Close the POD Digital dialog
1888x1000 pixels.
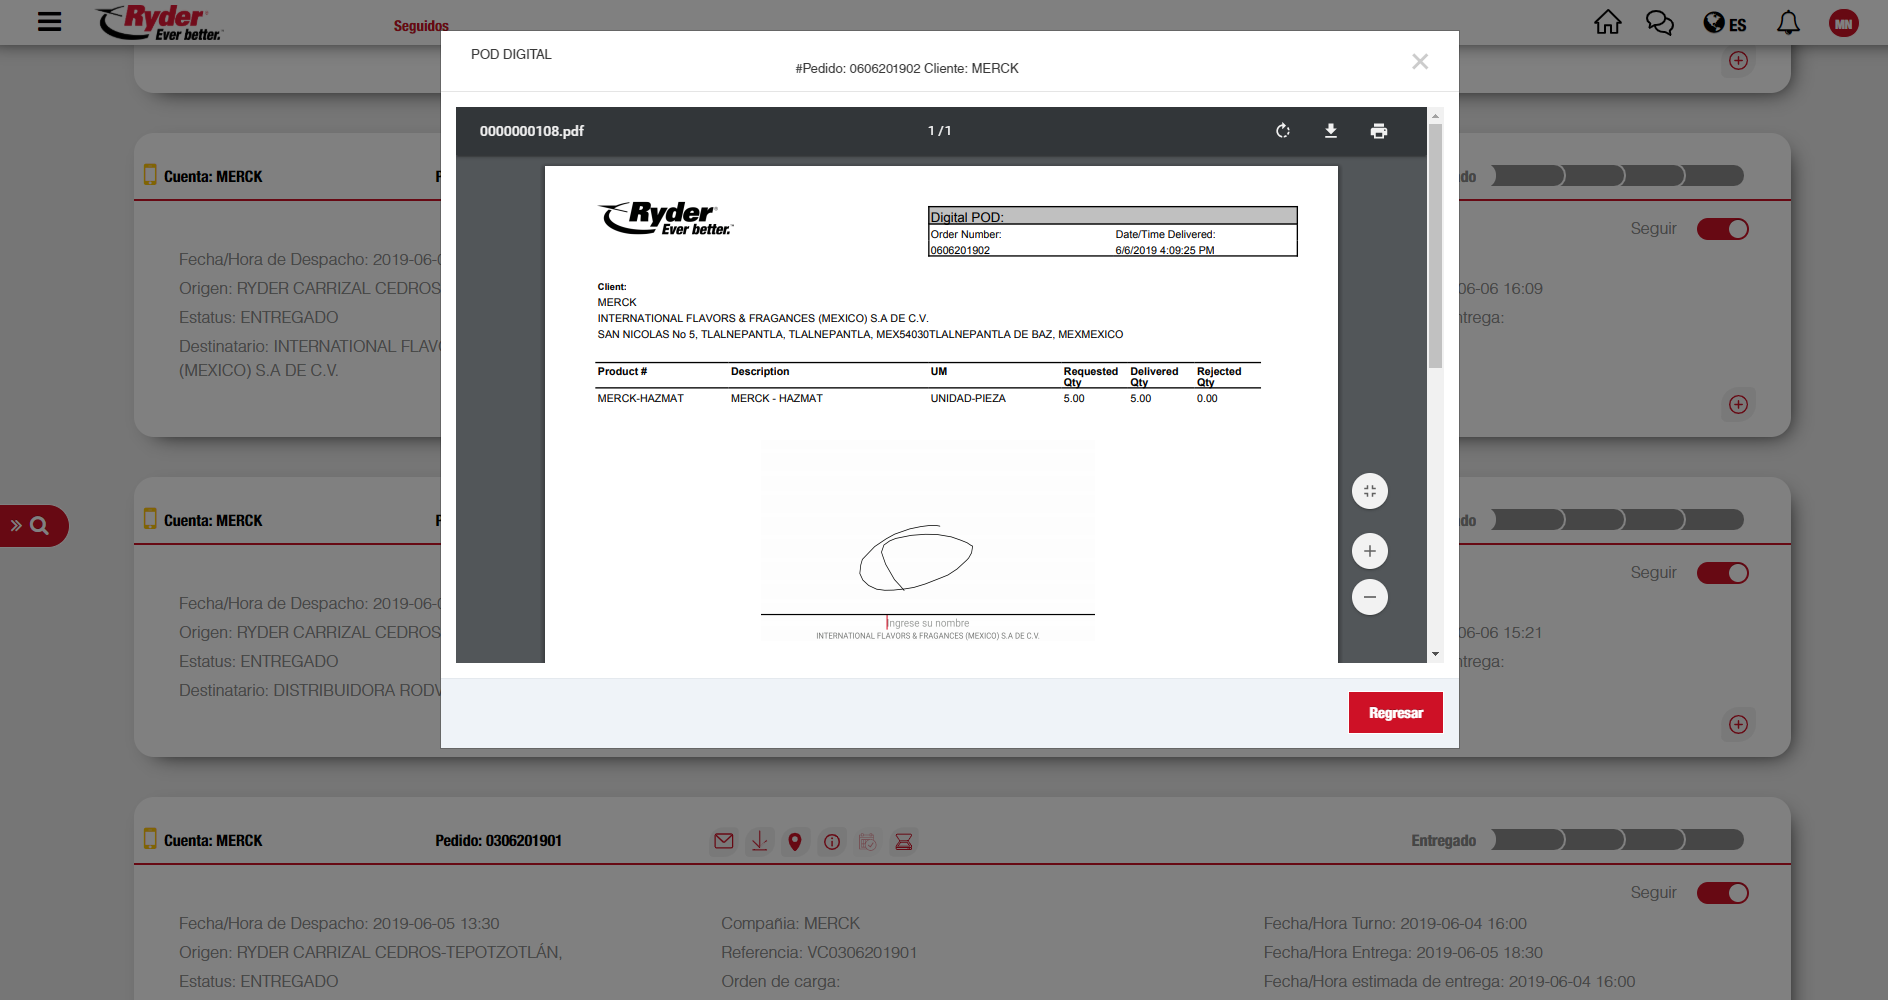(1420, 62)
